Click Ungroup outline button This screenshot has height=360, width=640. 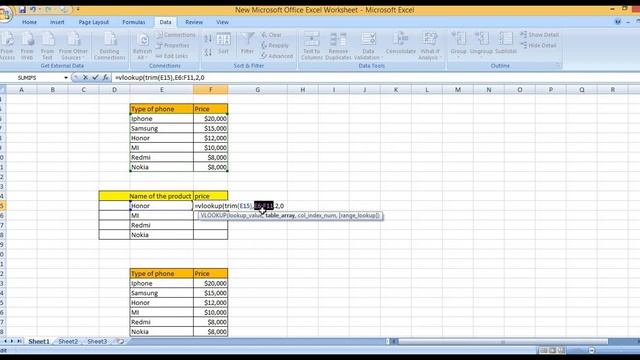481,44
